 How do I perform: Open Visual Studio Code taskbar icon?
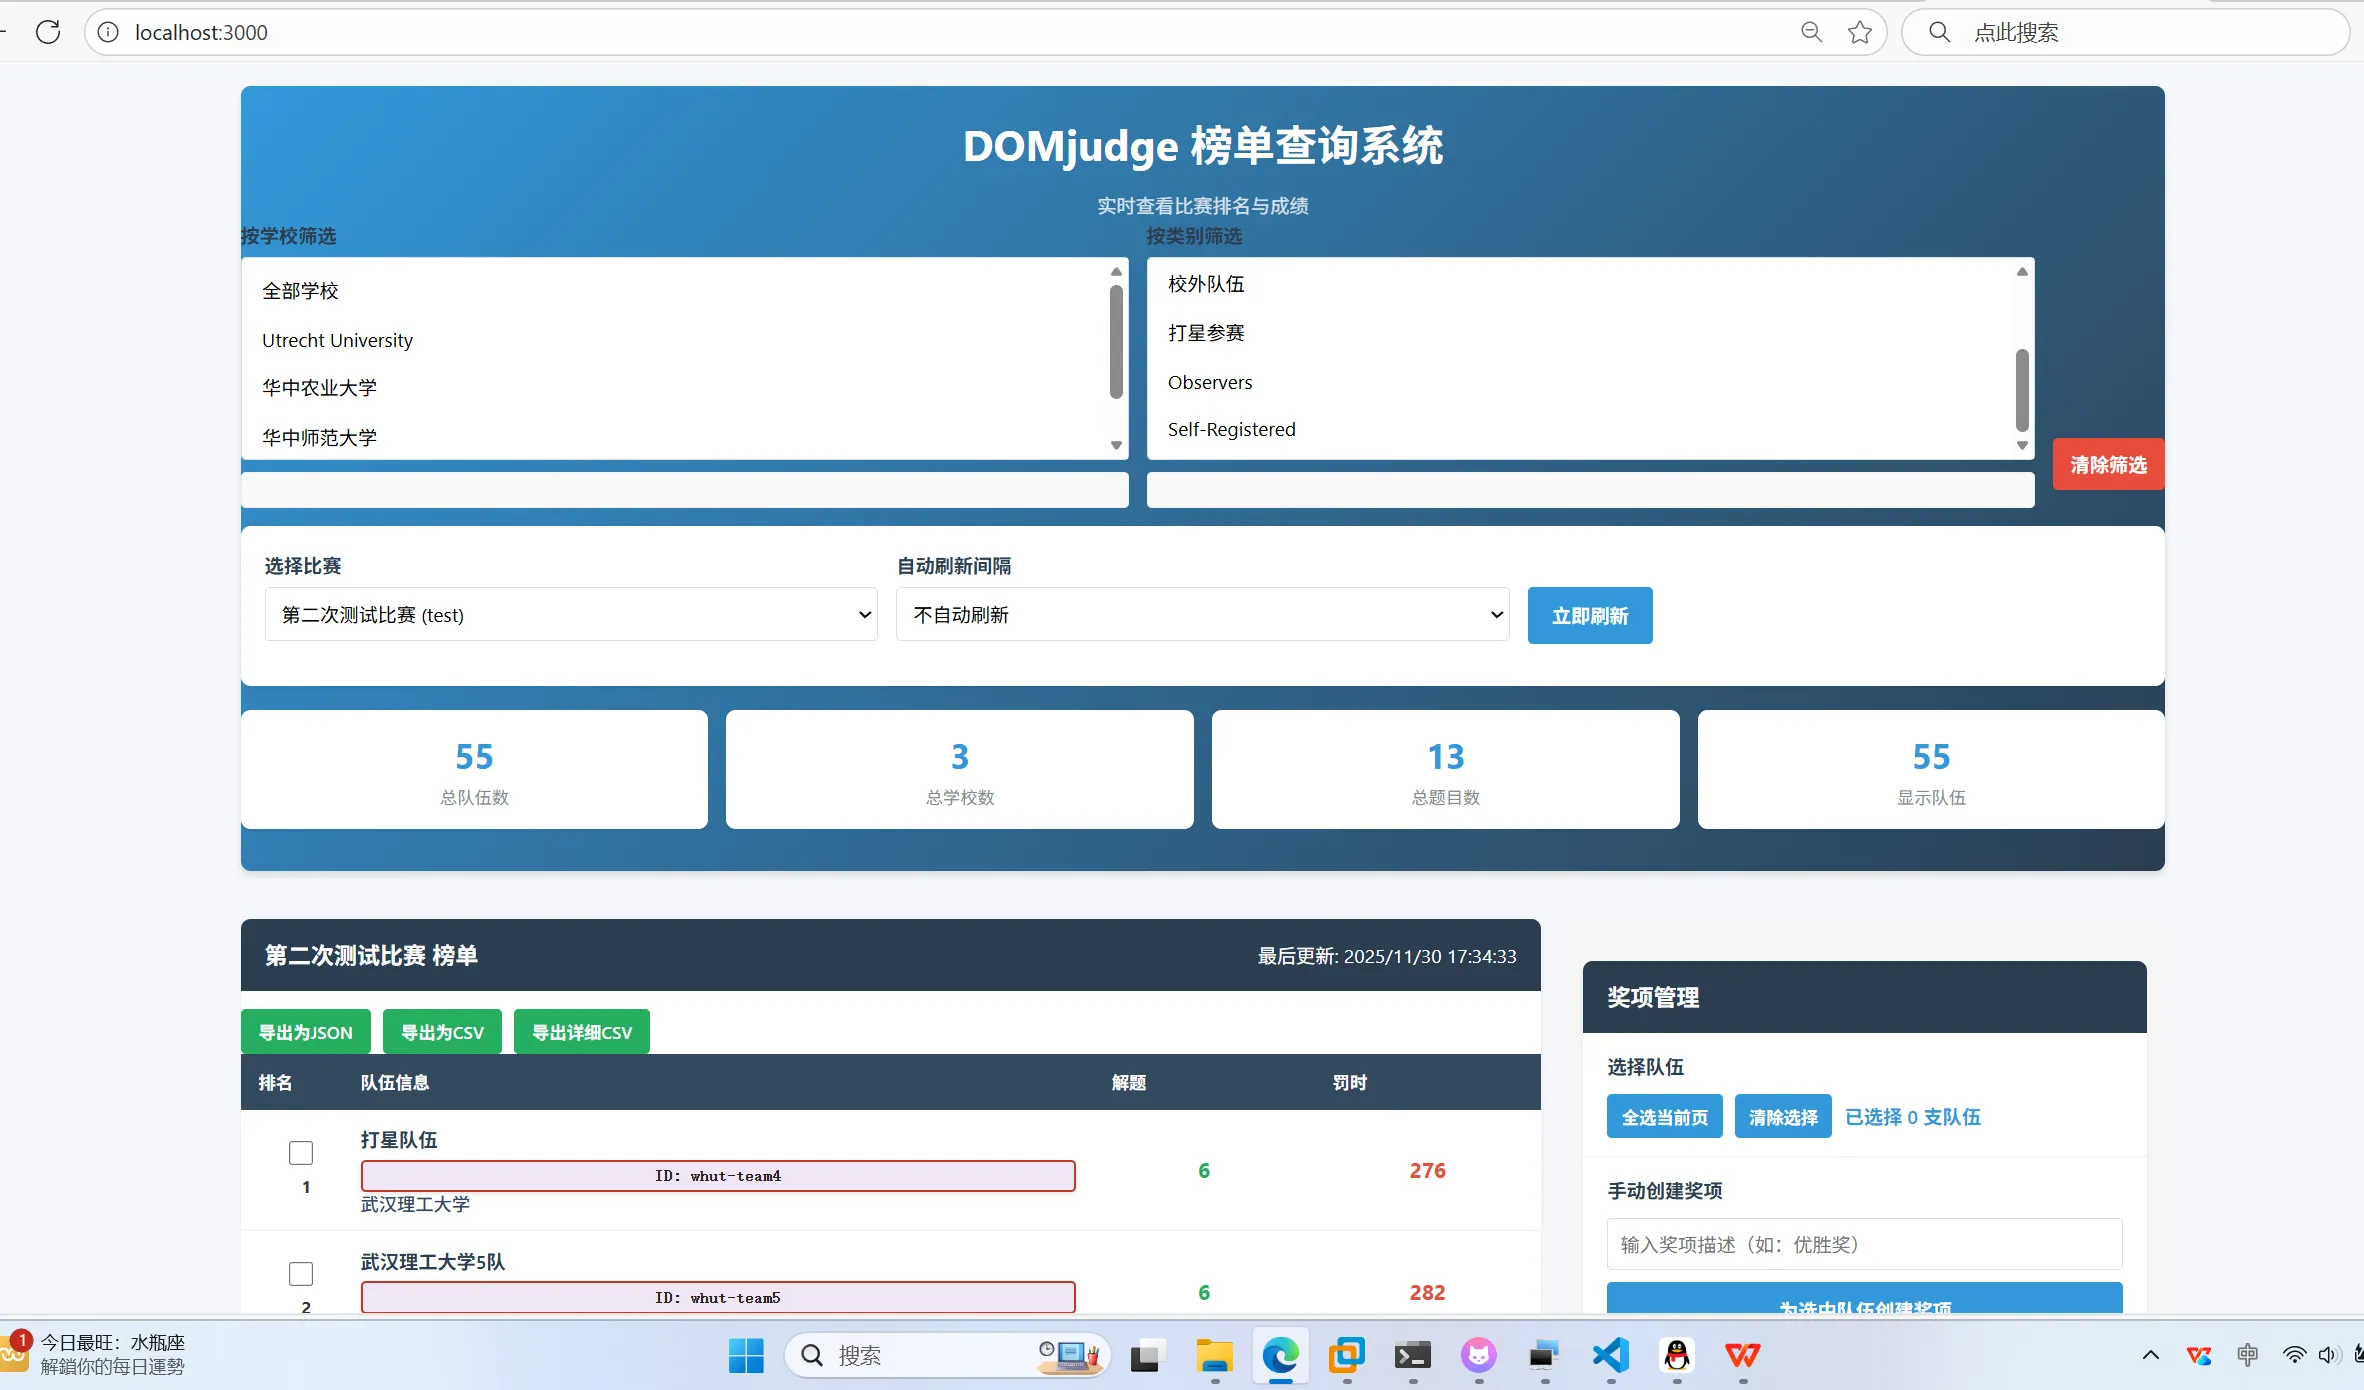[1610, 1355]
